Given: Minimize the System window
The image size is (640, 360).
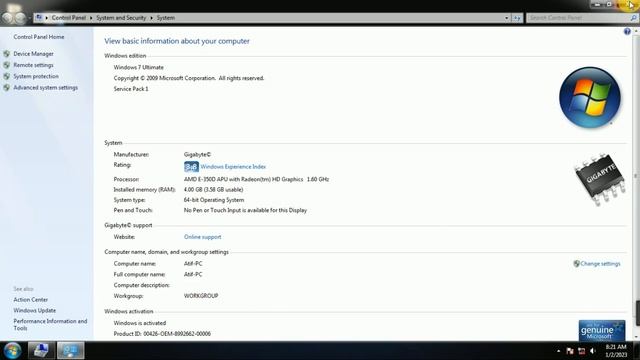Looking at the screenshot, I should click(598, 4).
